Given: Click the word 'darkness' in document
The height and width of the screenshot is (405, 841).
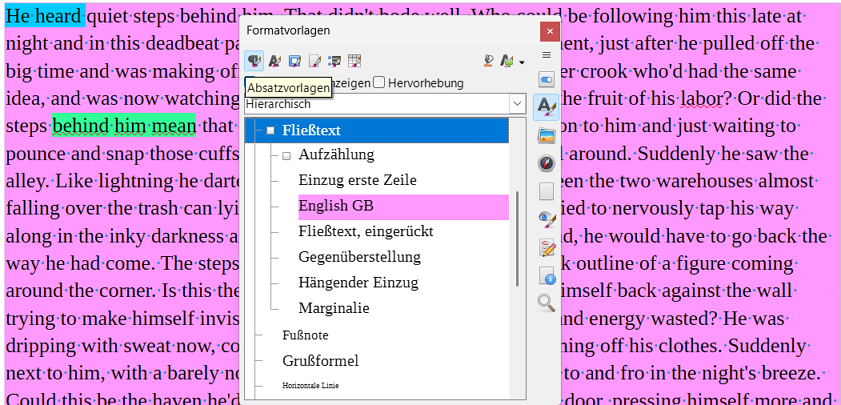Looking at the screenshot, I should pos(187,236).
